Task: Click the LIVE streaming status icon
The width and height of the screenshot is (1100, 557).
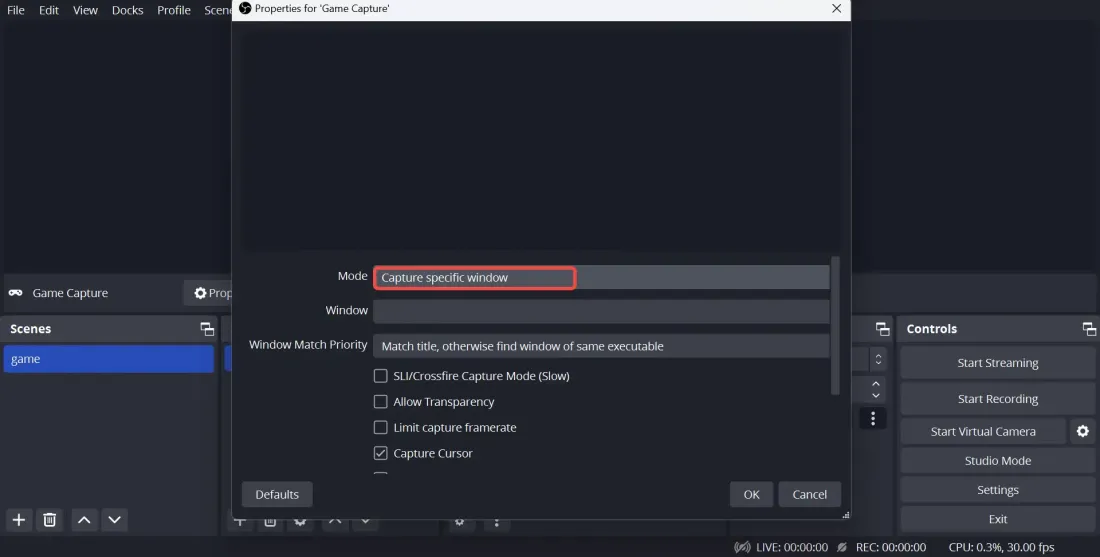Action: (x=742, y=547)
